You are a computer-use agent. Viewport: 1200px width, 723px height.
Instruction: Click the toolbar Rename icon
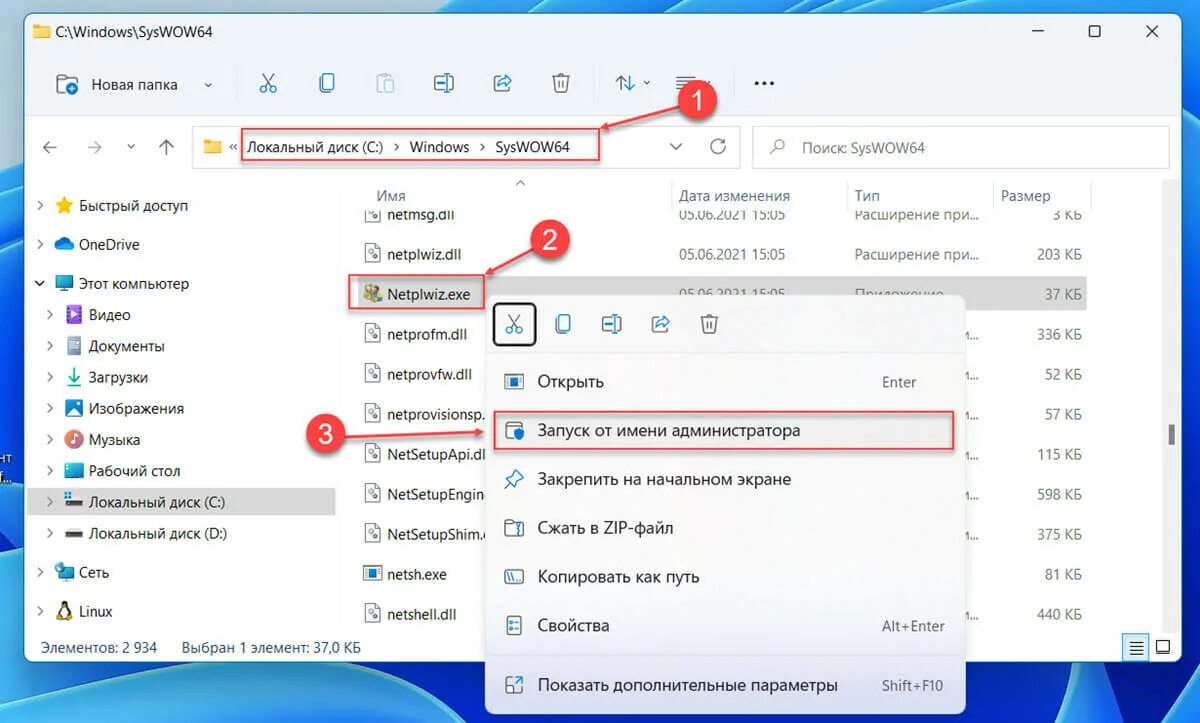click(444, 84)
